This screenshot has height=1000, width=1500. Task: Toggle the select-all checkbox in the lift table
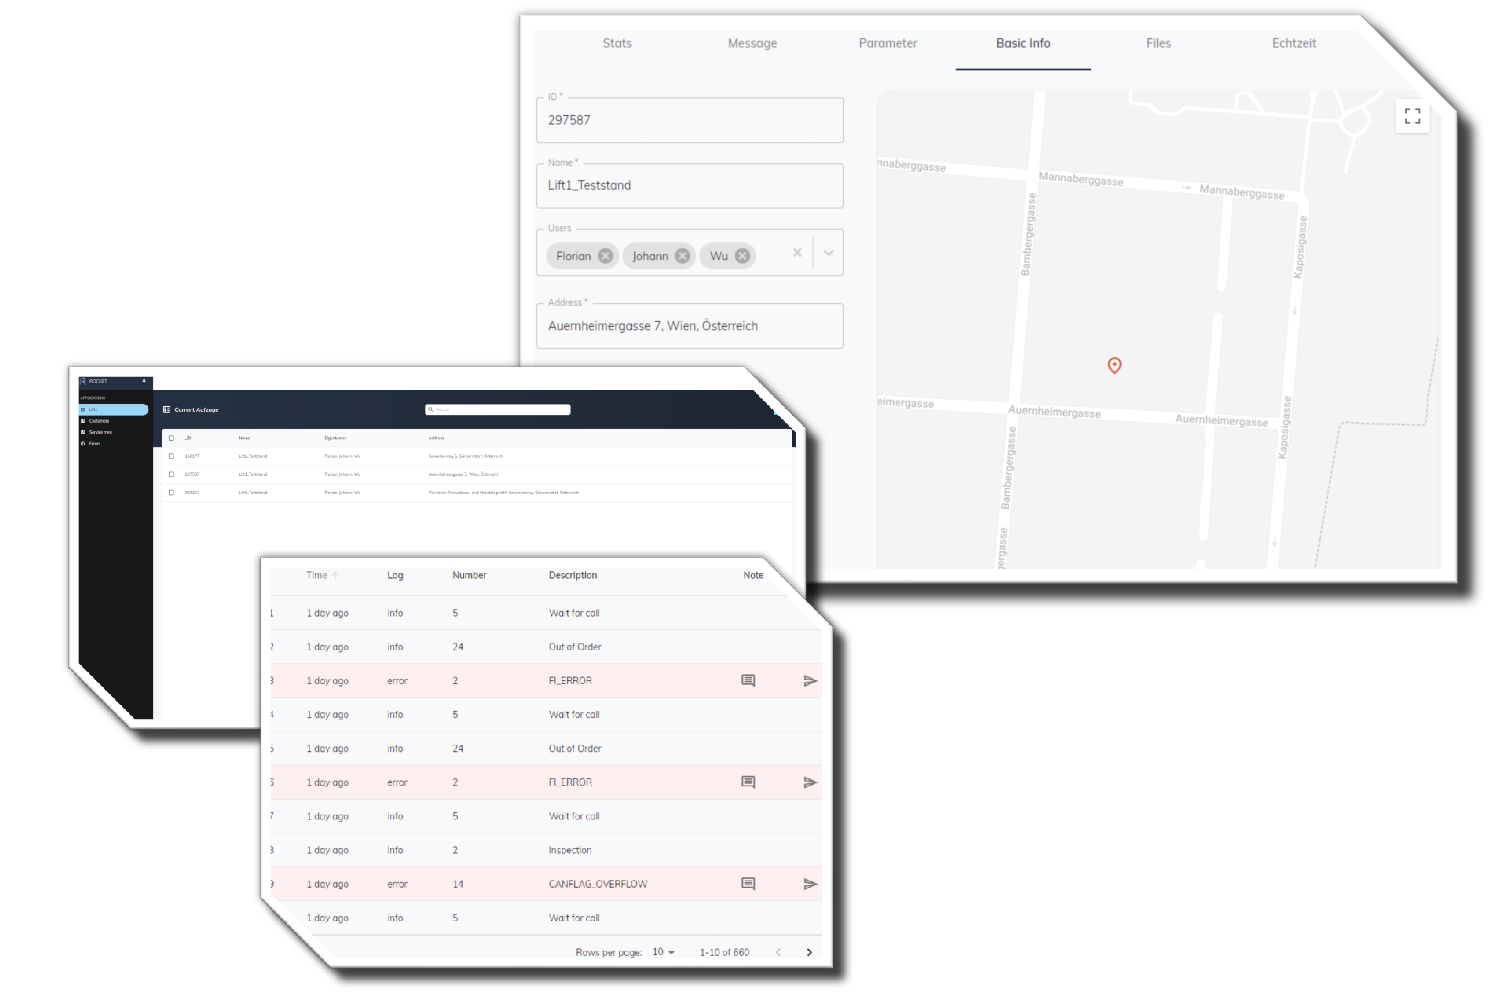tap(171, 438)
